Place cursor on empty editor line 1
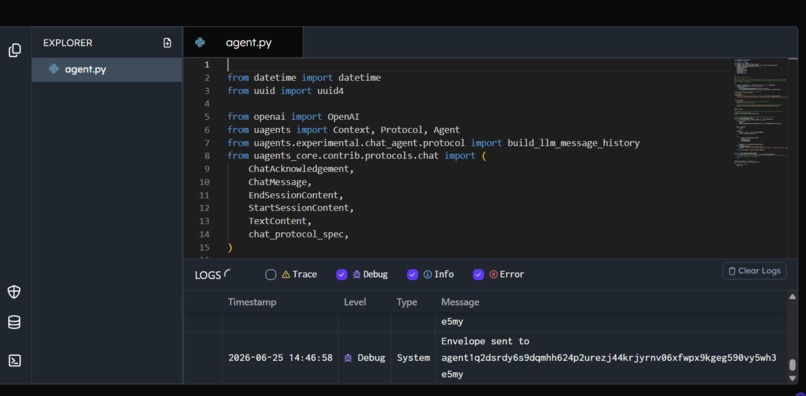Image resolution: width=806 pixels, height=396 pixels. (478, 65)
